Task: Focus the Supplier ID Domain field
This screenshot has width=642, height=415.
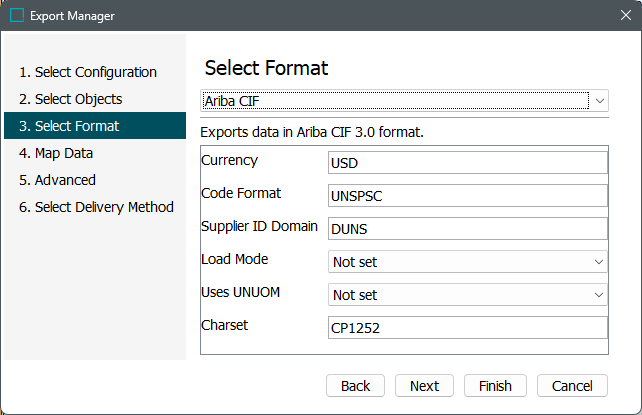Action: [x=467, y=229]
